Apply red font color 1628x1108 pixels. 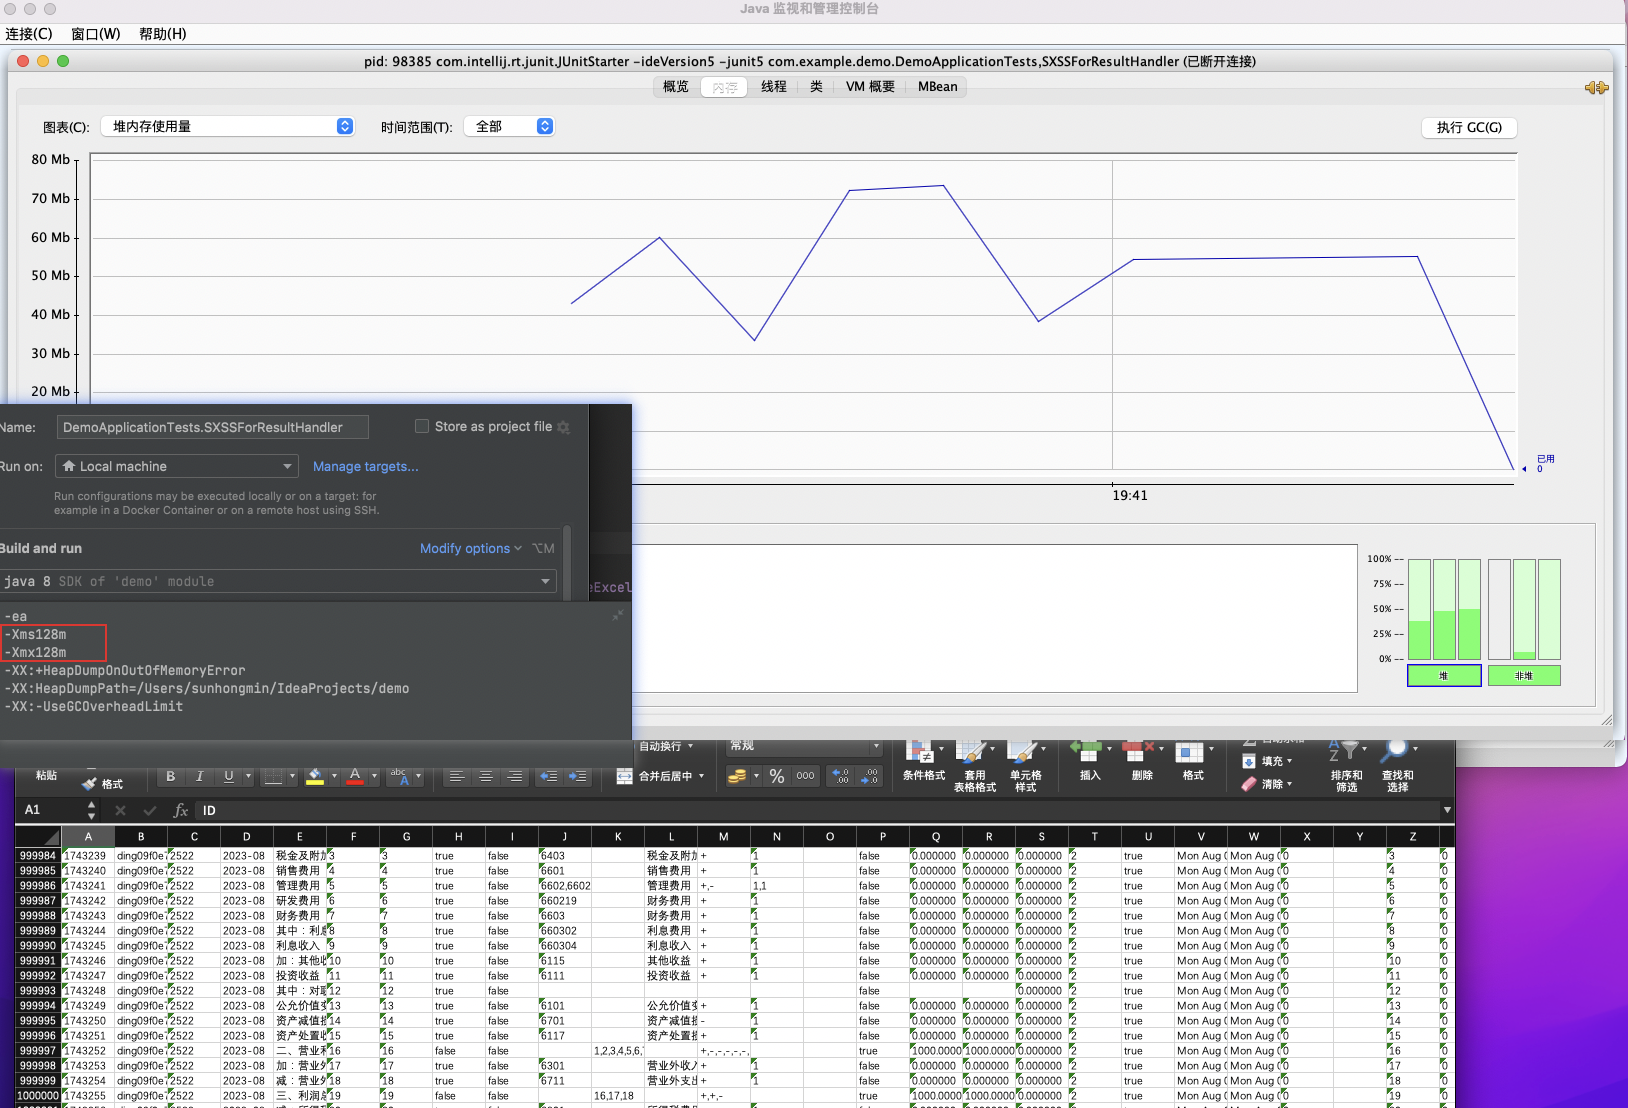355,776
